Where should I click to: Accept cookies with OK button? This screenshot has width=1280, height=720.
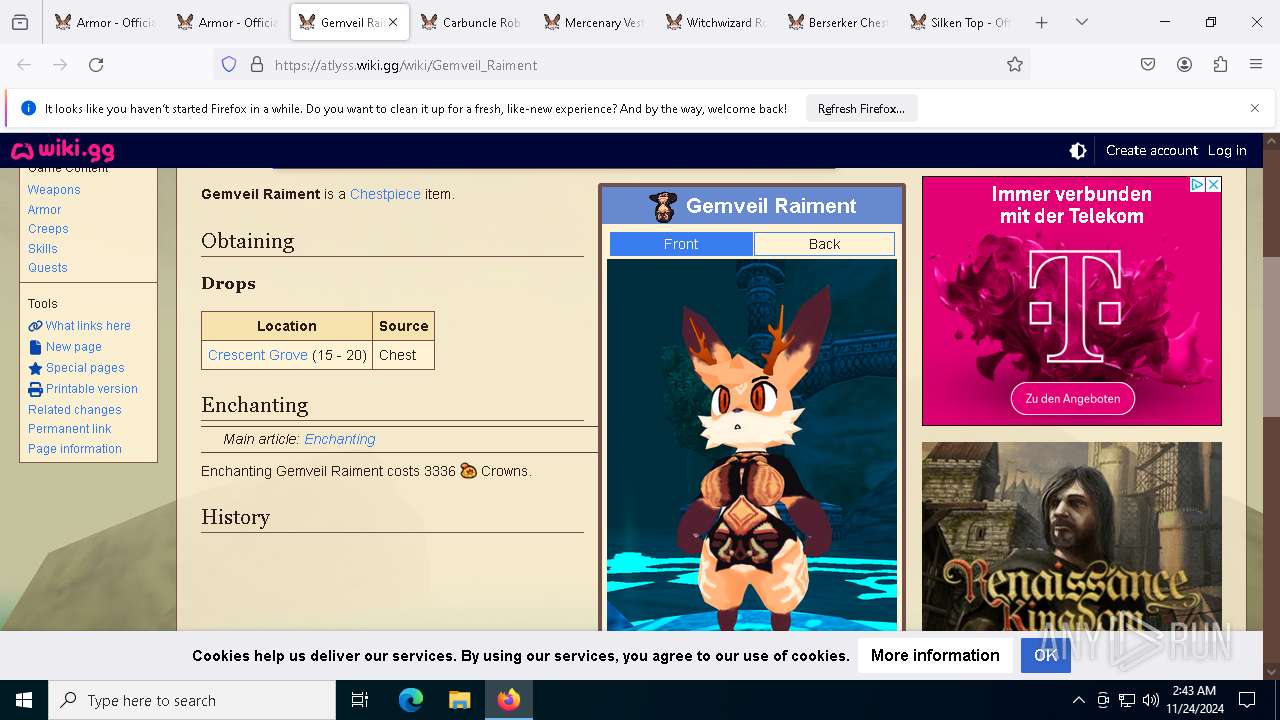click(1045, 656)
